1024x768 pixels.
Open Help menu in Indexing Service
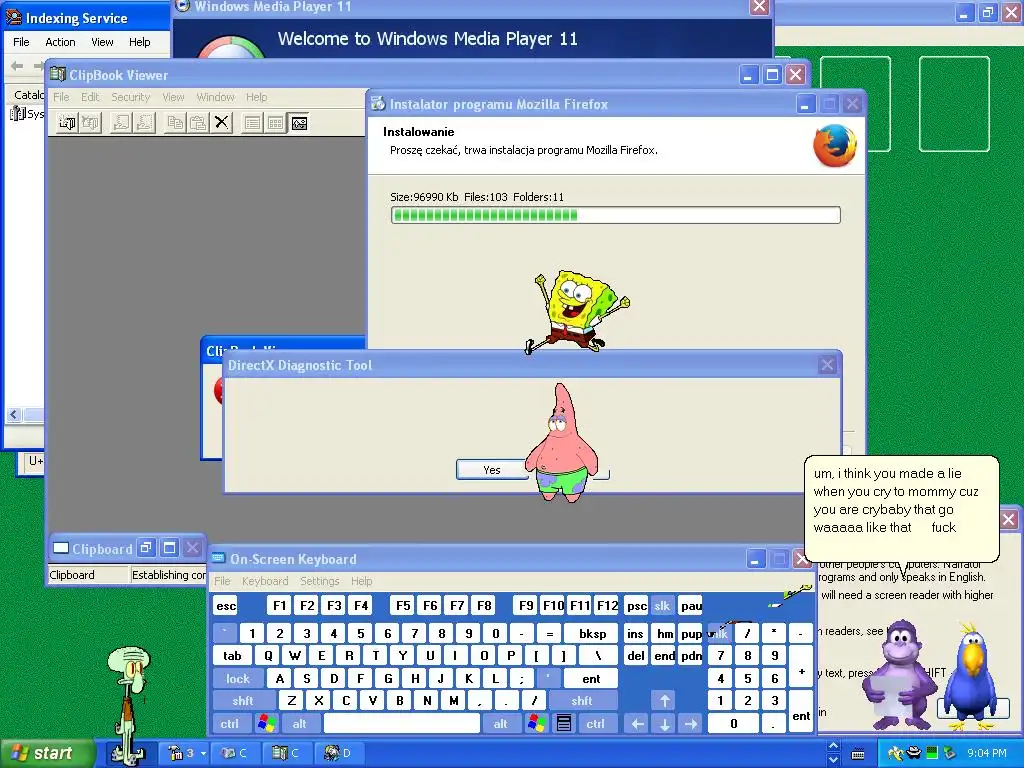point(139,42)
